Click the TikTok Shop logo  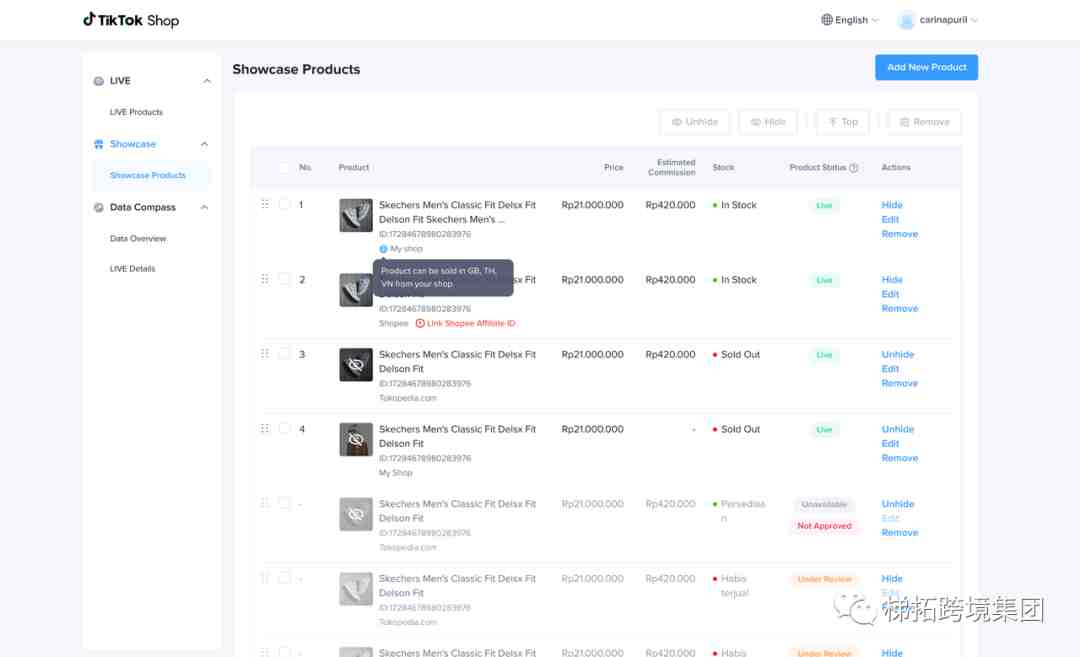tap(131, 20)
